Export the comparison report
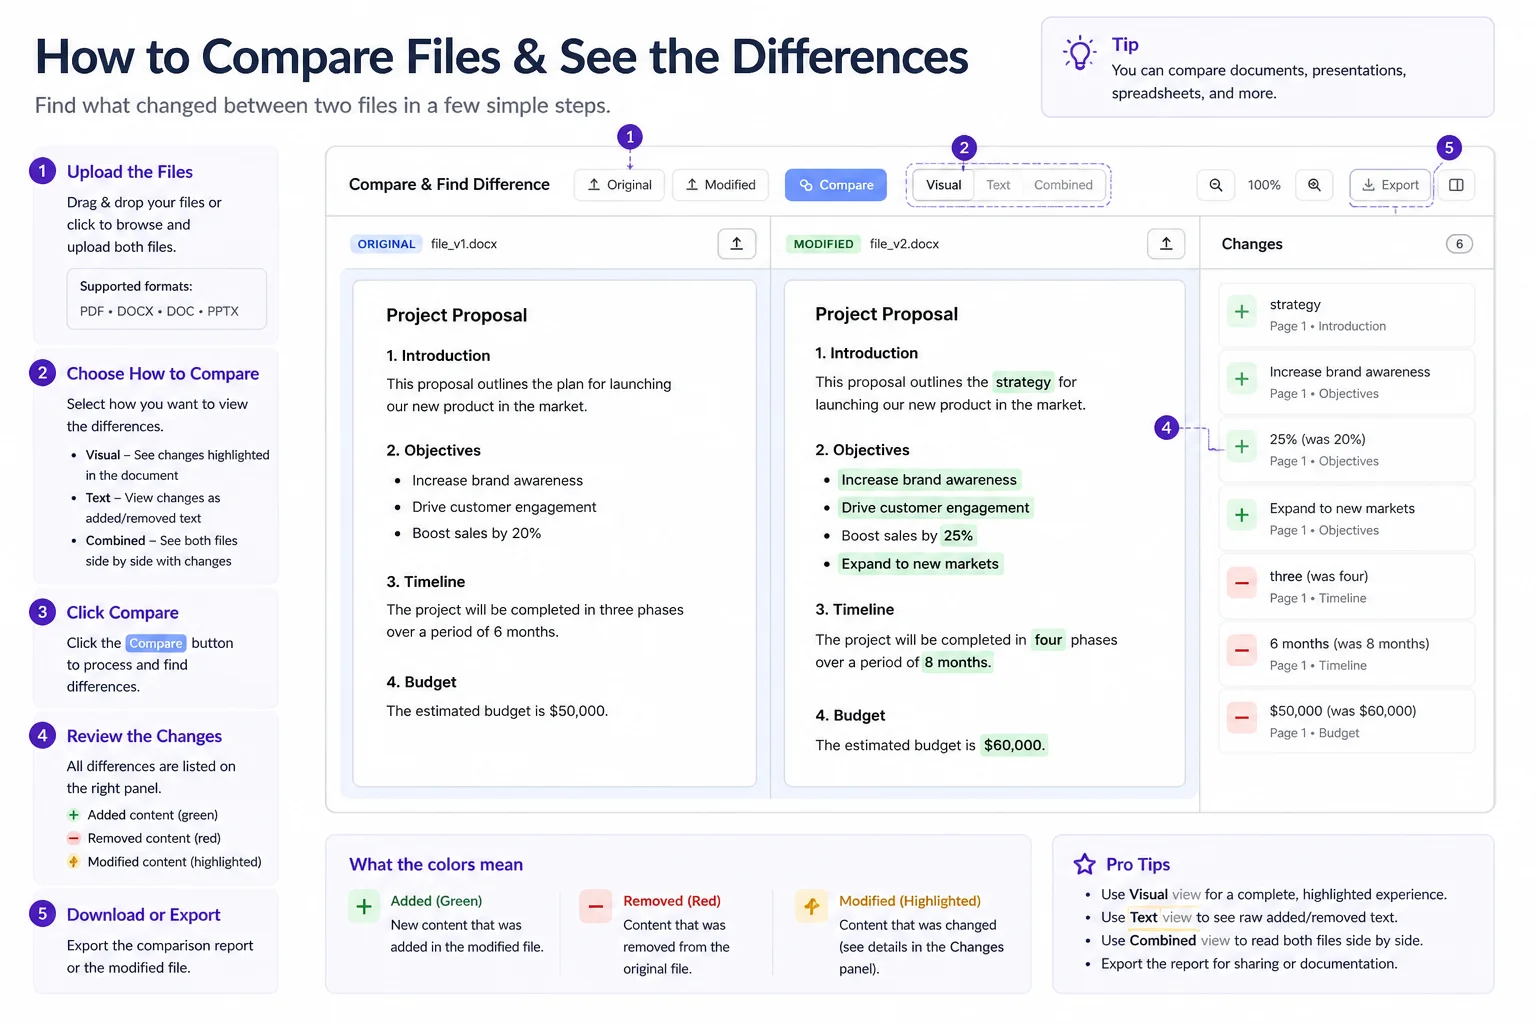 pos(1390,185)
